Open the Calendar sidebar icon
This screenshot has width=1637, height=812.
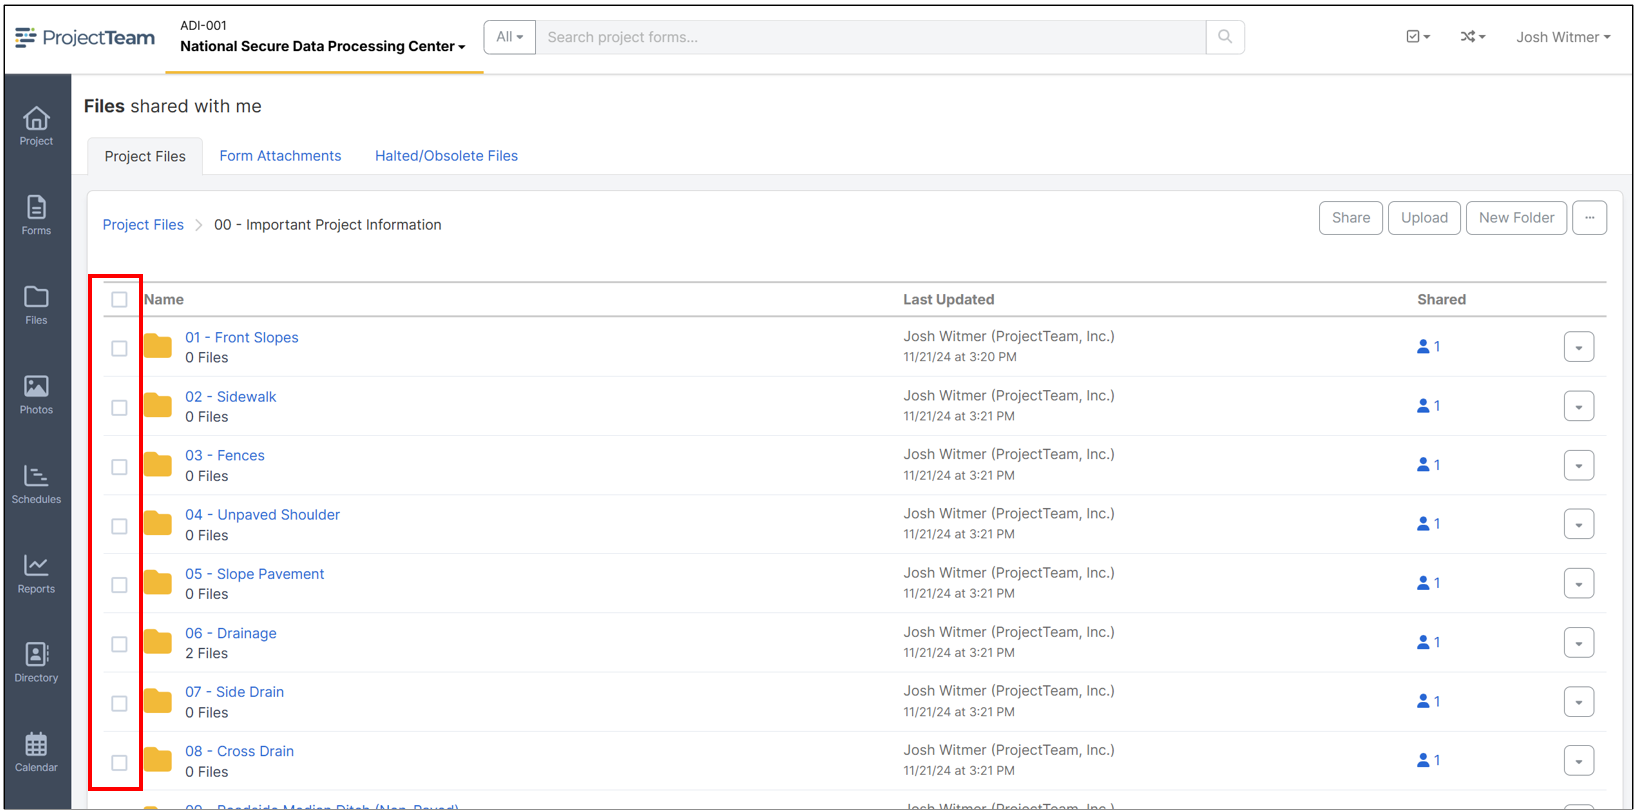coord(36,752)
